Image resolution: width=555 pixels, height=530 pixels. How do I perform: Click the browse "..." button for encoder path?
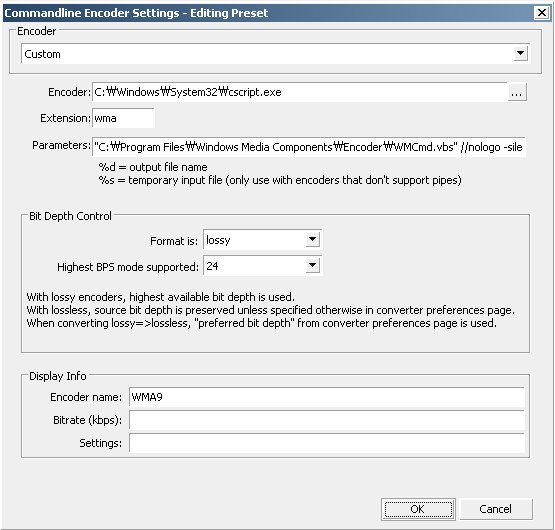tap(517, 92)
